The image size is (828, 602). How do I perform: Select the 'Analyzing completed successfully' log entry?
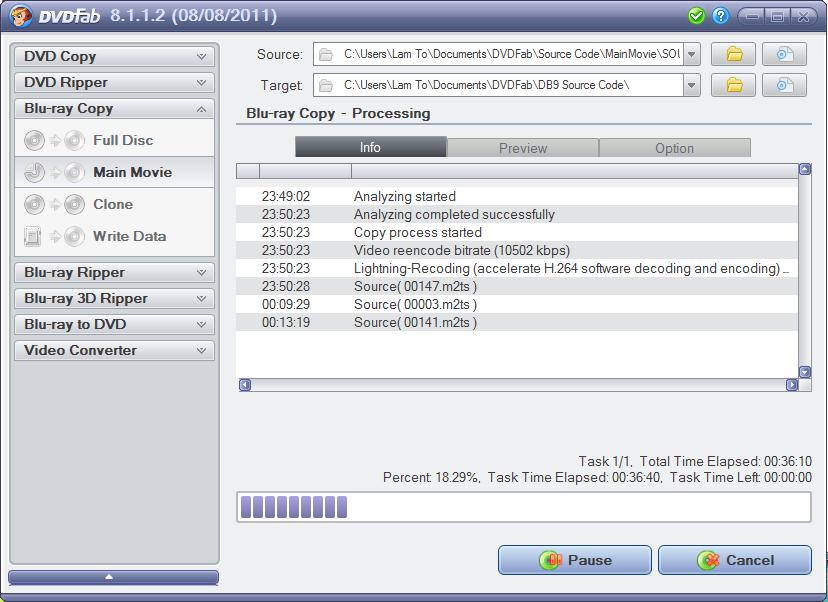pyautogui.click(x=516, y=214)
